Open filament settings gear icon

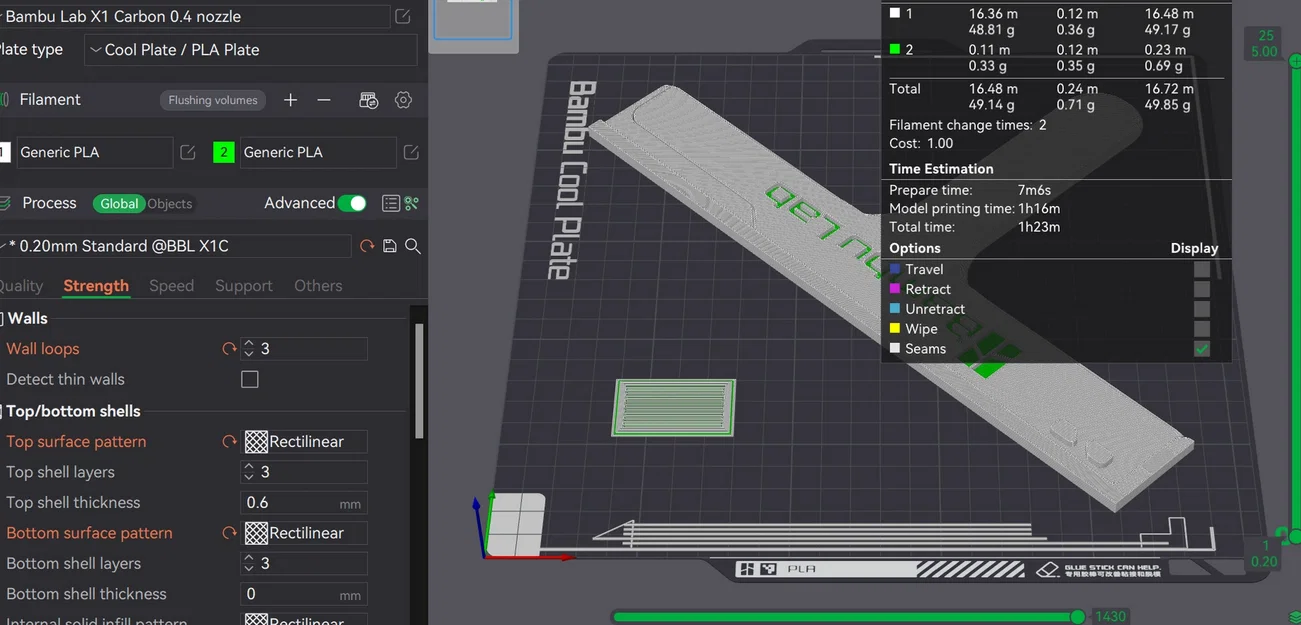[404, 100]
